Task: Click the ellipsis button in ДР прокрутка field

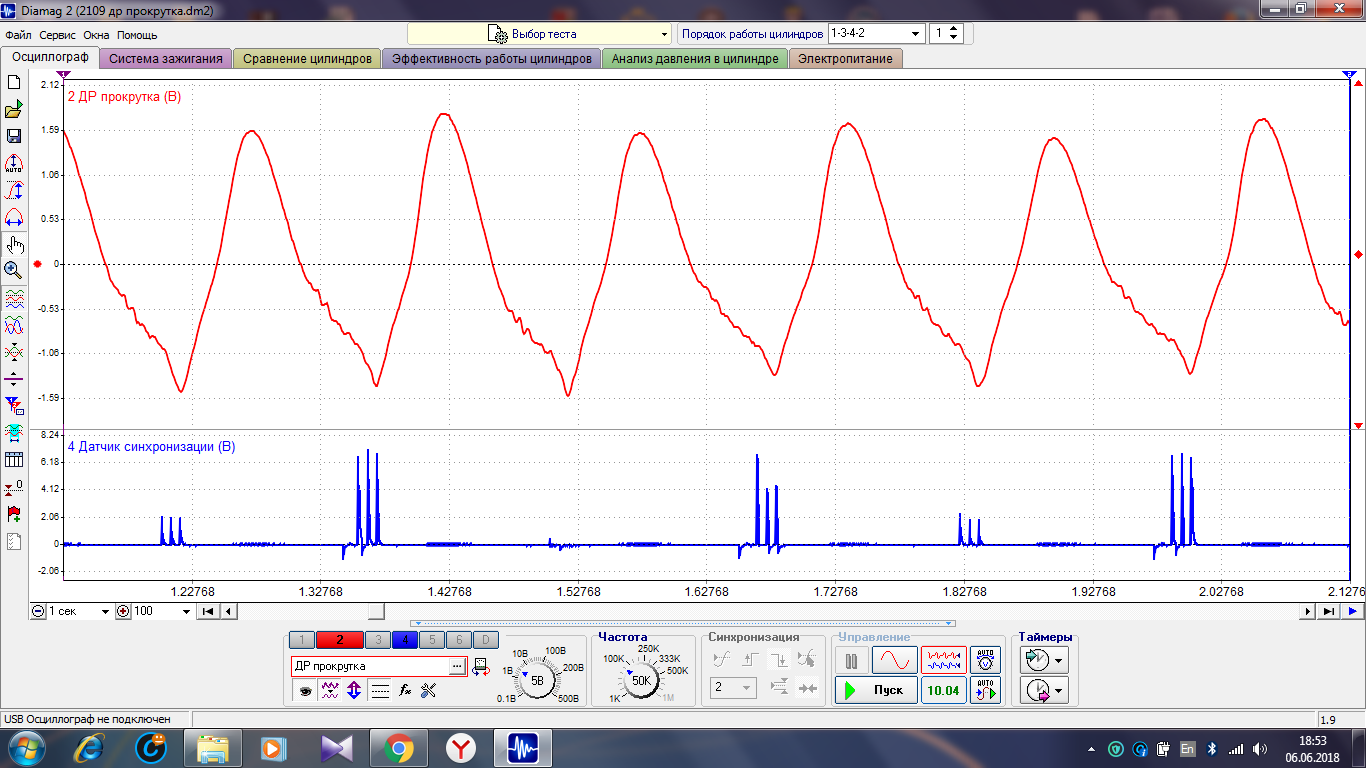Action: [x=457, y=666]
